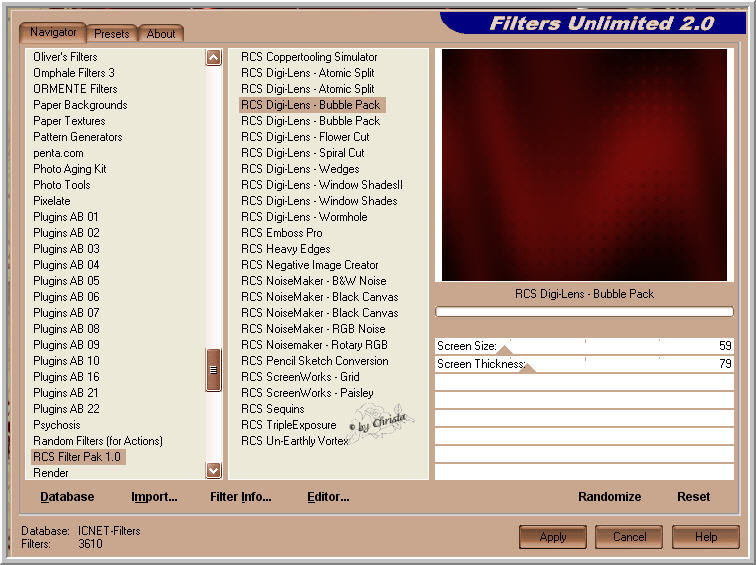This screenshot has height=565, width=756.
Task: Choose RCS Negative Image Creator filter
Action: [310, 265]
